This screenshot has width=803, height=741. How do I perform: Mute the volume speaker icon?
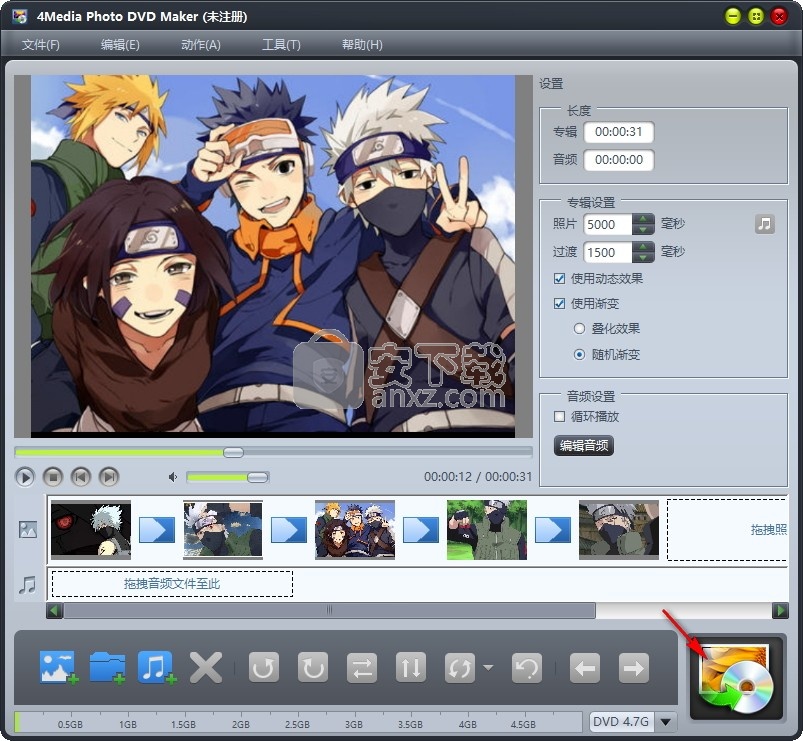click(x=173, y=477)
